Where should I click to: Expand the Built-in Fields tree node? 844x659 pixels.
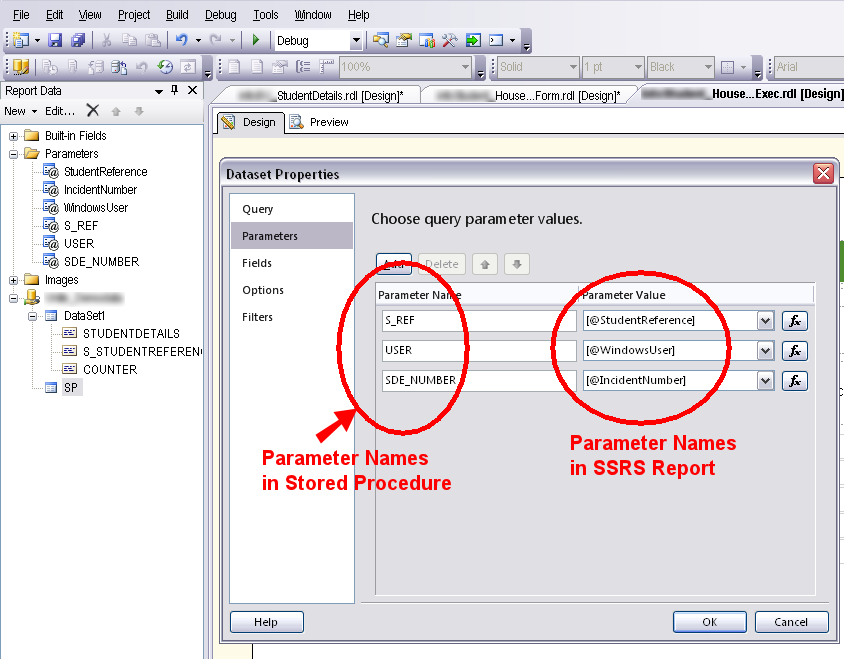tap(14, 136)
